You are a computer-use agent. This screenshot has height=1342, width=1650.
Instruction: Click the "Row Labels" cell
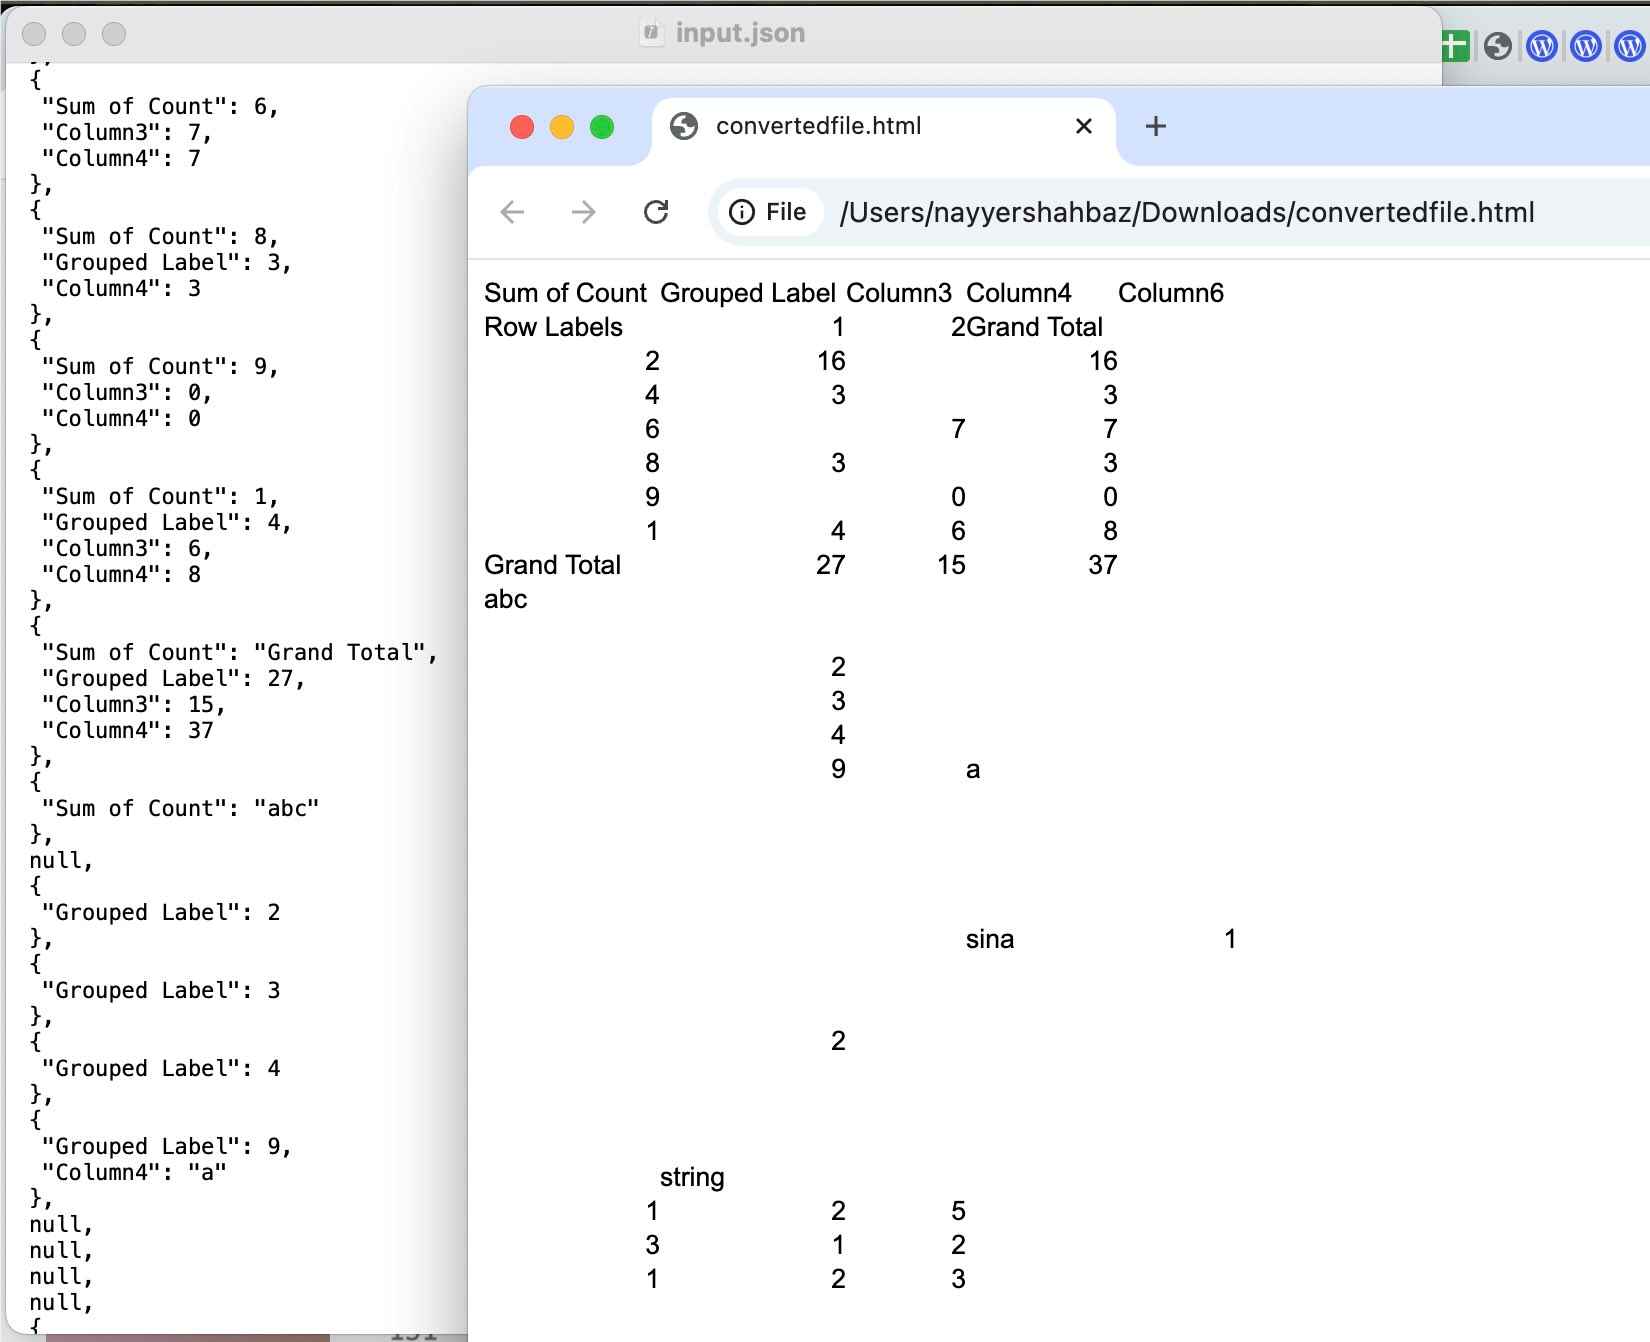coord(553,327)
